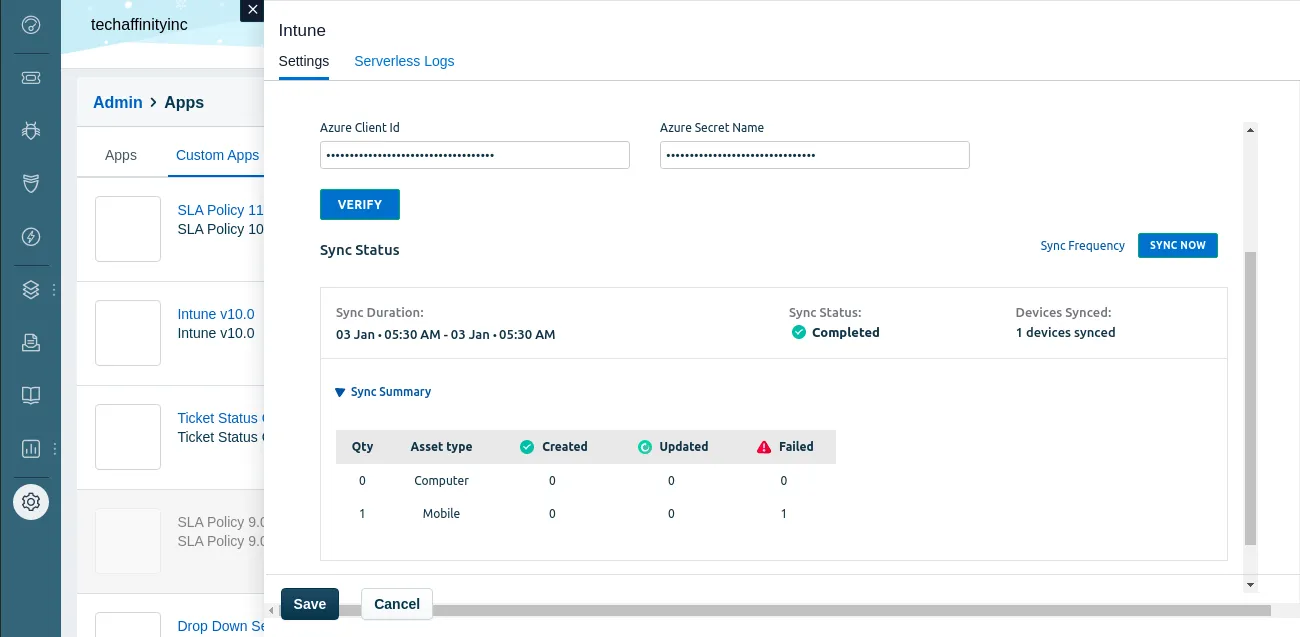Click the grayed-out SLA Policy 9.0 title
This screenshot has width=1300, height=637.
pos(220,522)
